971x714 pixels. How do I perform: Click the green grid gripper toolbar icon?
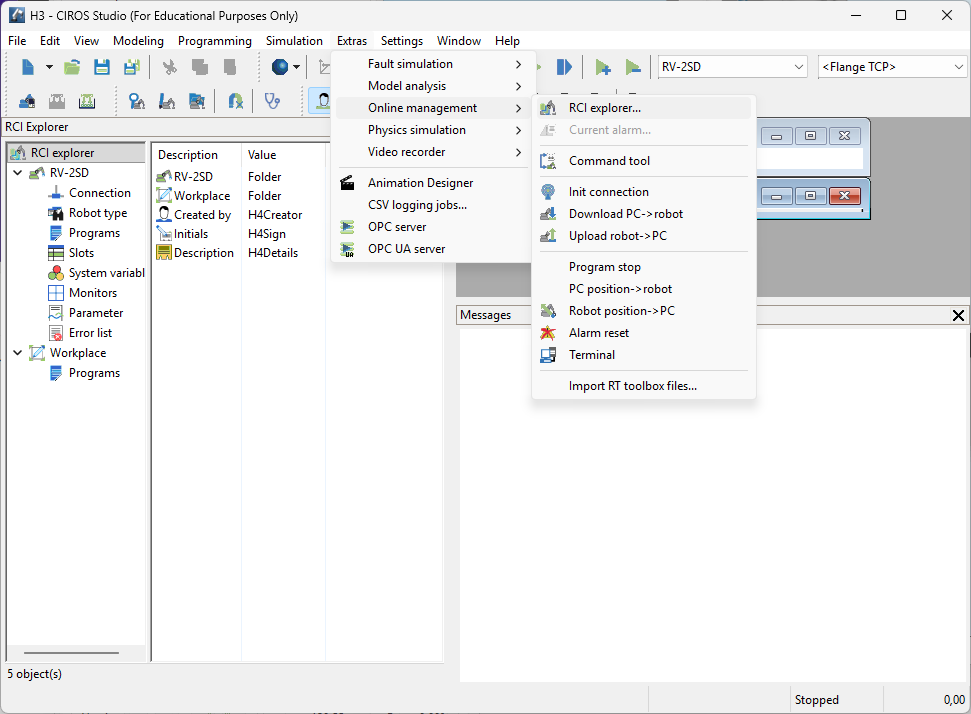pyautogui.click(x=87, y=101)
